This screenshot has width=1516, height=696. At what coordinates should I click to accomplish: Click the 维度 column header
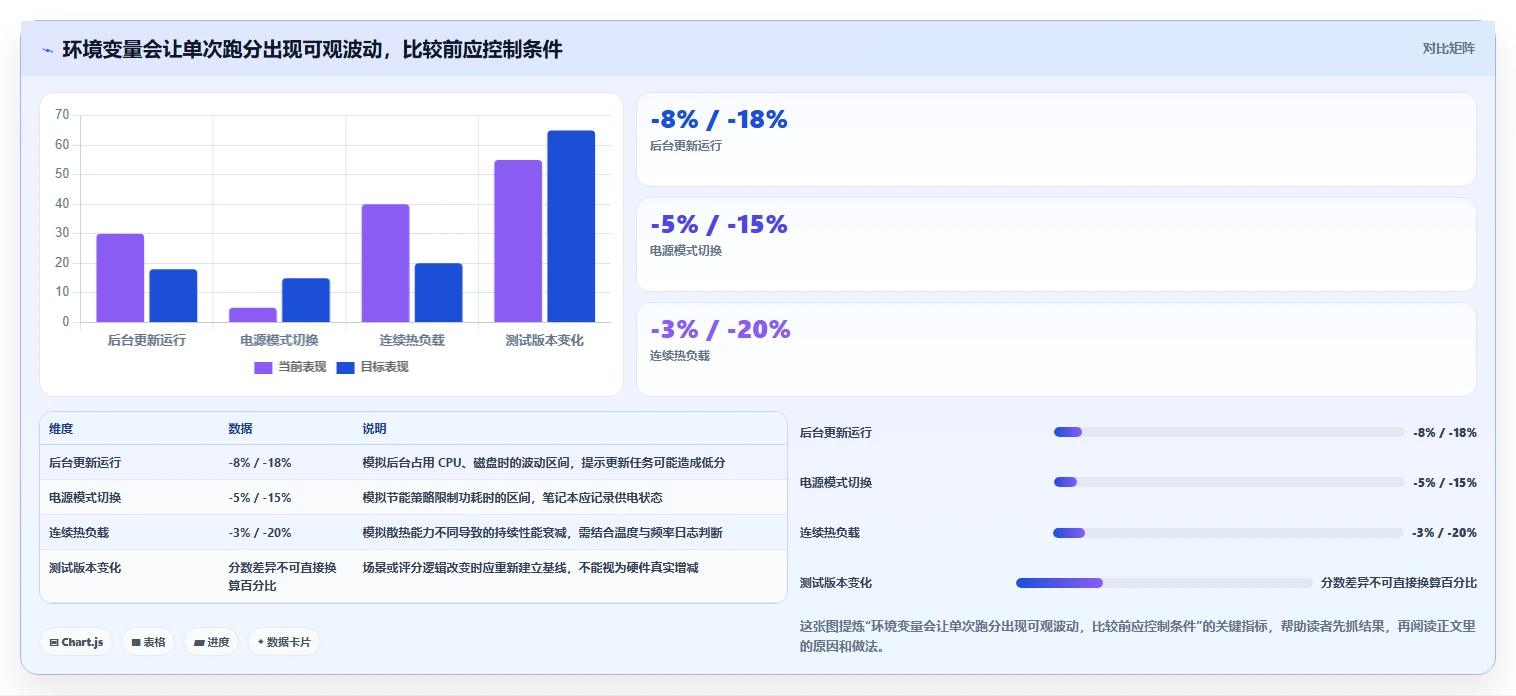[61, 429]
